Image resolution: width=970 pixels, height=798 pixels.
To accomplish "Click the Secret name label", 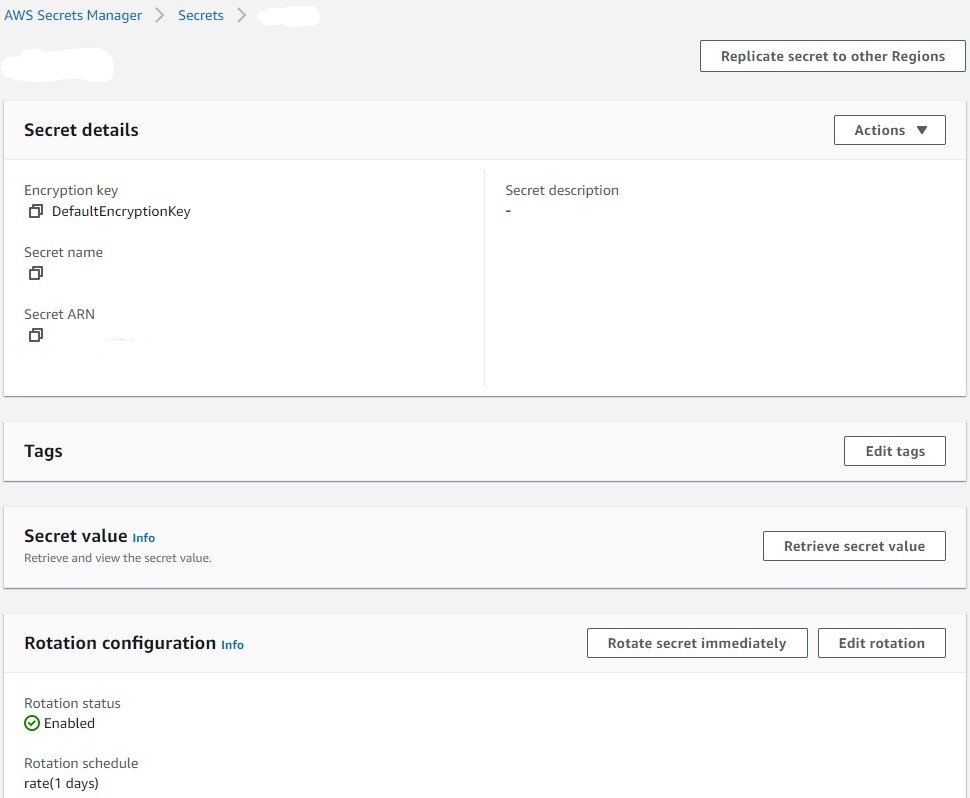I will tap(64, 252).
